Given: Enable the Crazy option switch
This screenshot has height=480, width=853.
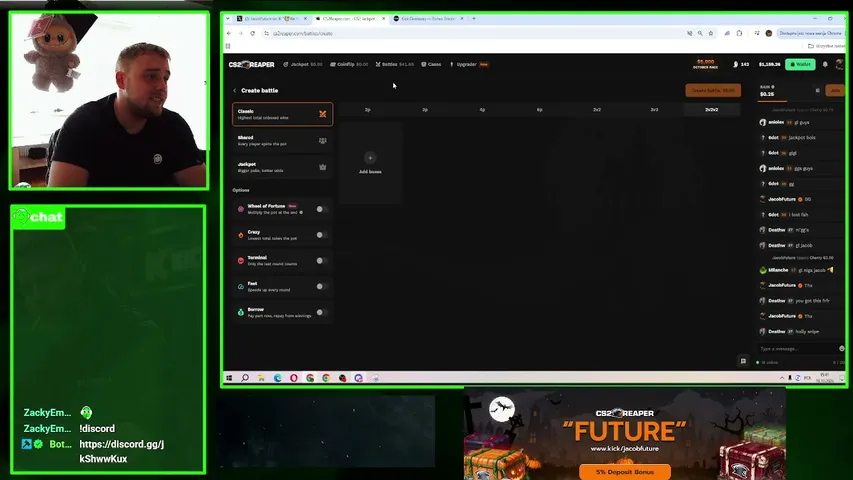Looking at the screenshot, I should (322, 235).
